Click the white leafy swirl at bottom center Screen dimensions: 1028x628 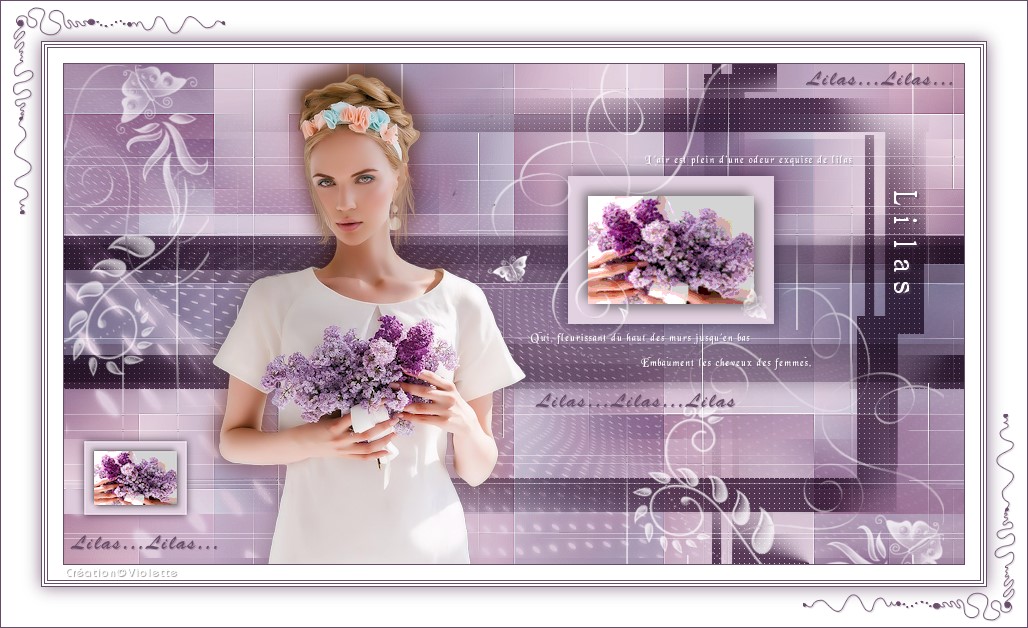[700, 505]
